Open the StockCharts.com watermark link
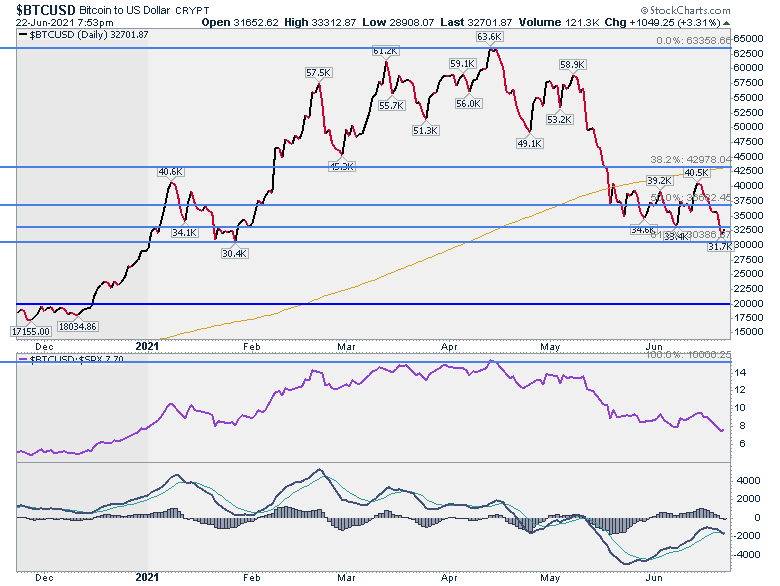780x586 pixels. (x=685, y=10)
